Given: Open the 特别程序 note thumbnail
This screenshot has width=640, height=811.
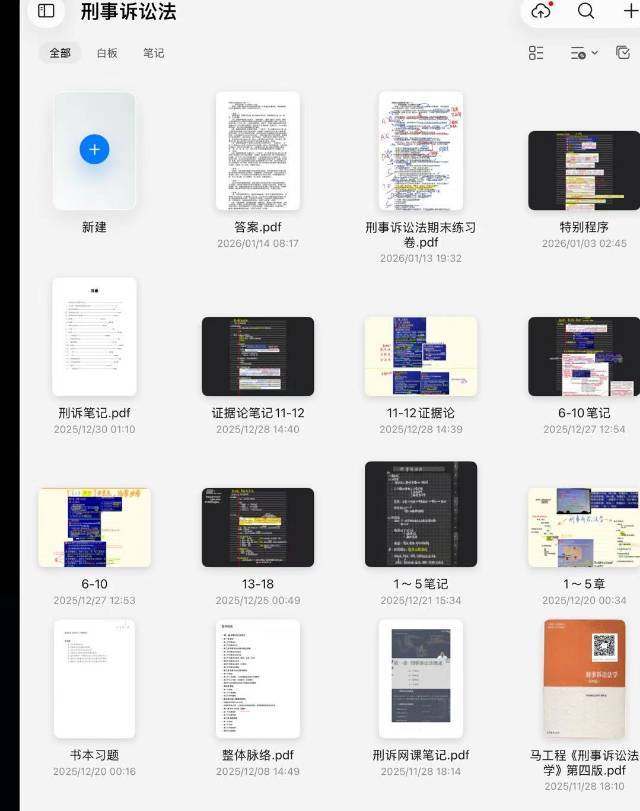Looking at the screenshot, I should [584, 171].
